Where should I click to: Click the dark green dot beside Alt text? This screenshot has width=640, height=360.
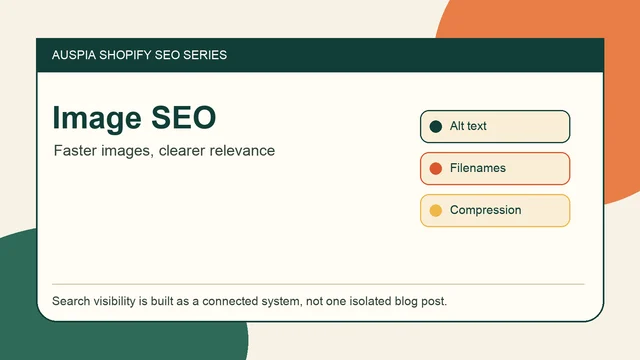pos(436,127)
